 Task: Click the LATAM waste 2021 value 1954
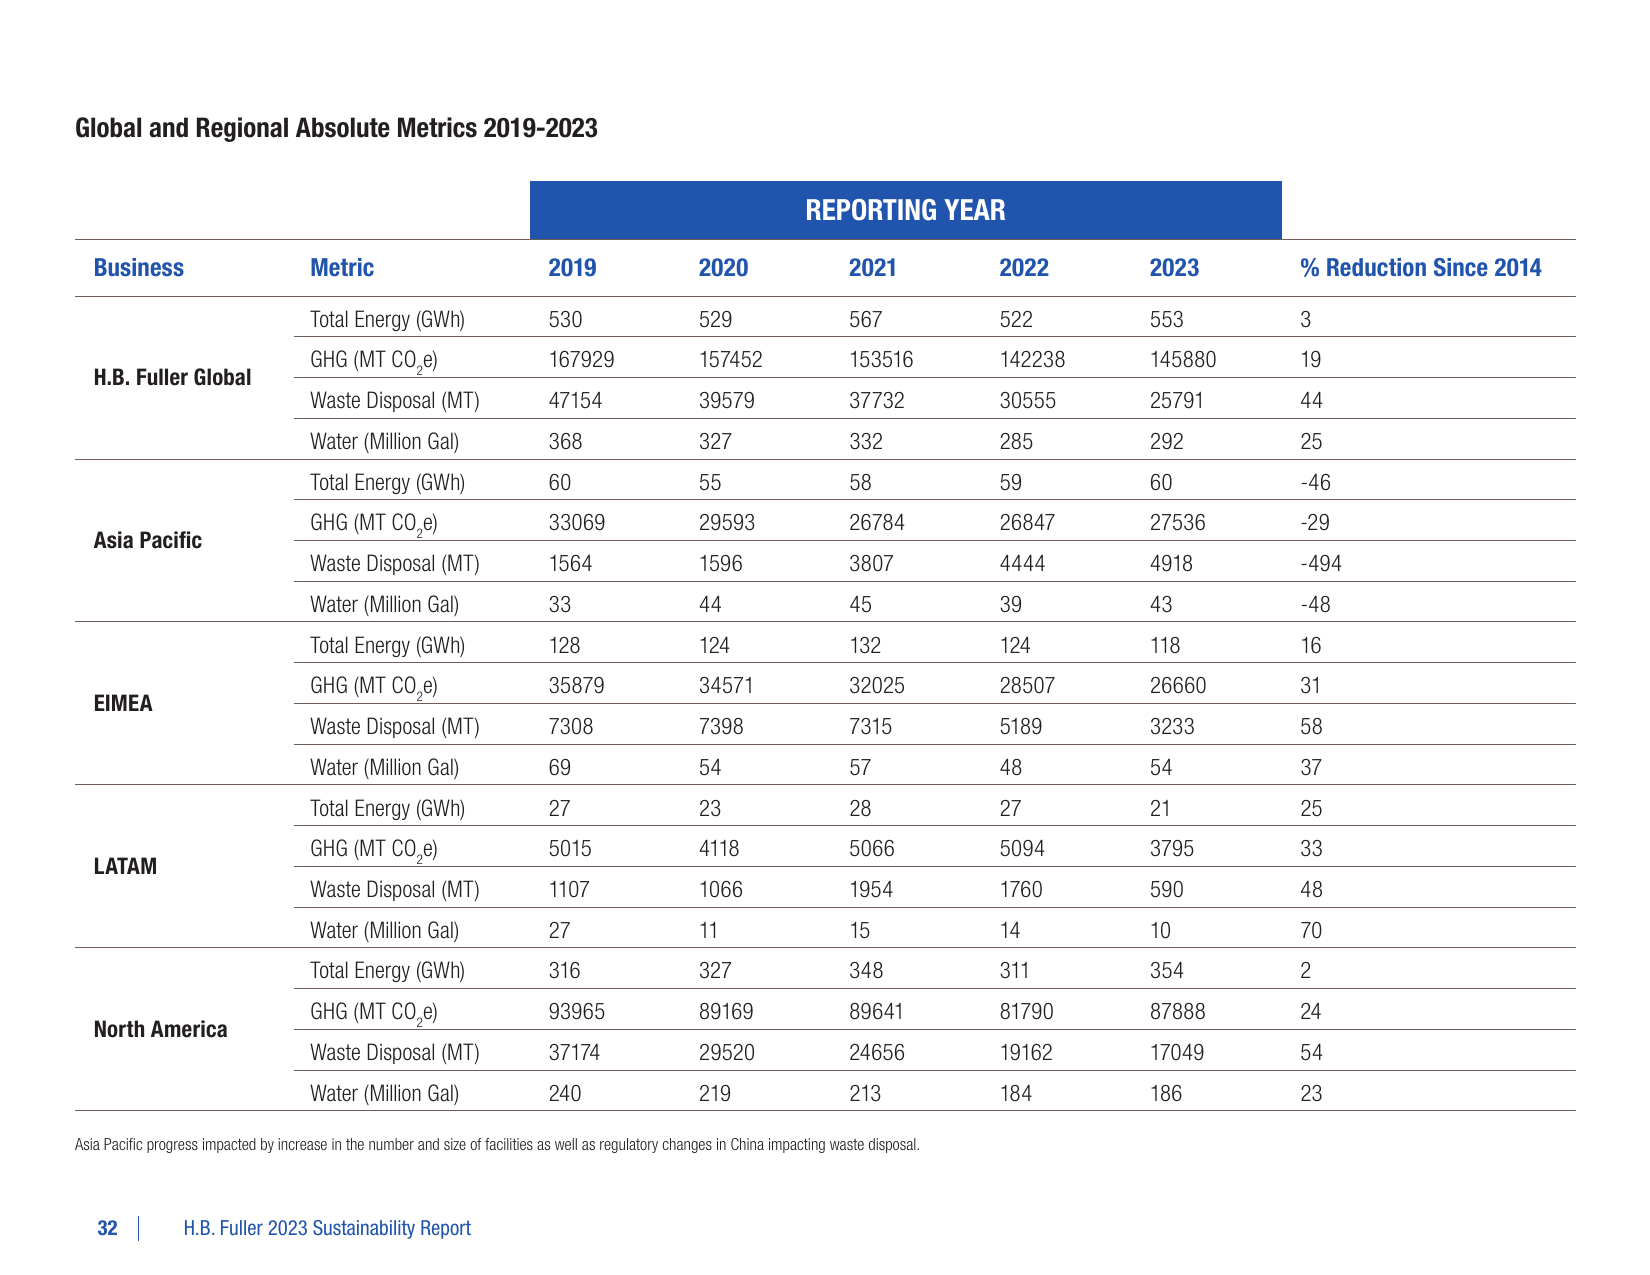(871, 890)
